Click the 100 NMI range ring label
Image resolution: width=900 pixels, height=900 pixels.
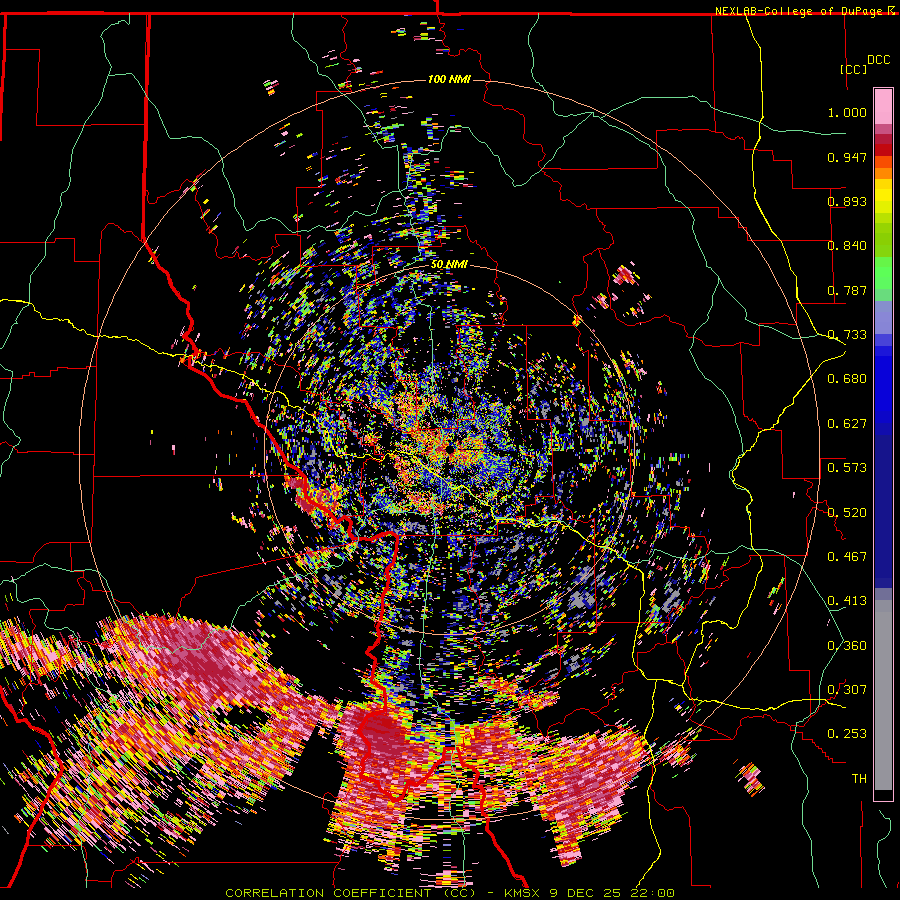point(449,79)
